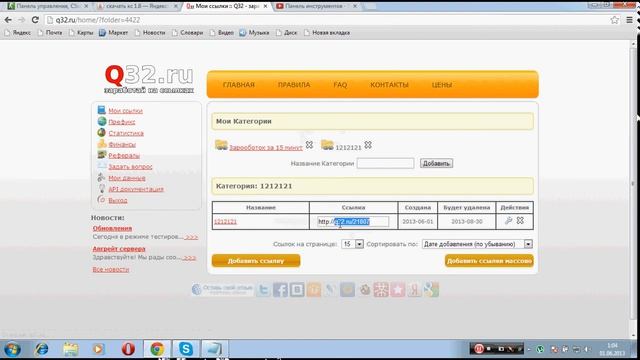The image size is (640, 360).
Task: Click the browser address bar
Action: (x=327, y=20)
